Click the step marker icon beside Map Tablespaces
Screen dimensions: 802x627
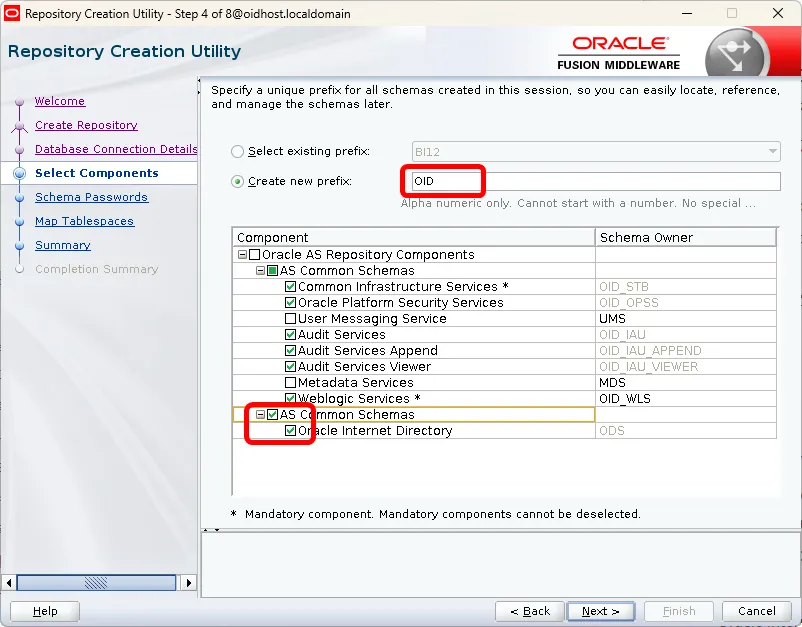[19, 222]
